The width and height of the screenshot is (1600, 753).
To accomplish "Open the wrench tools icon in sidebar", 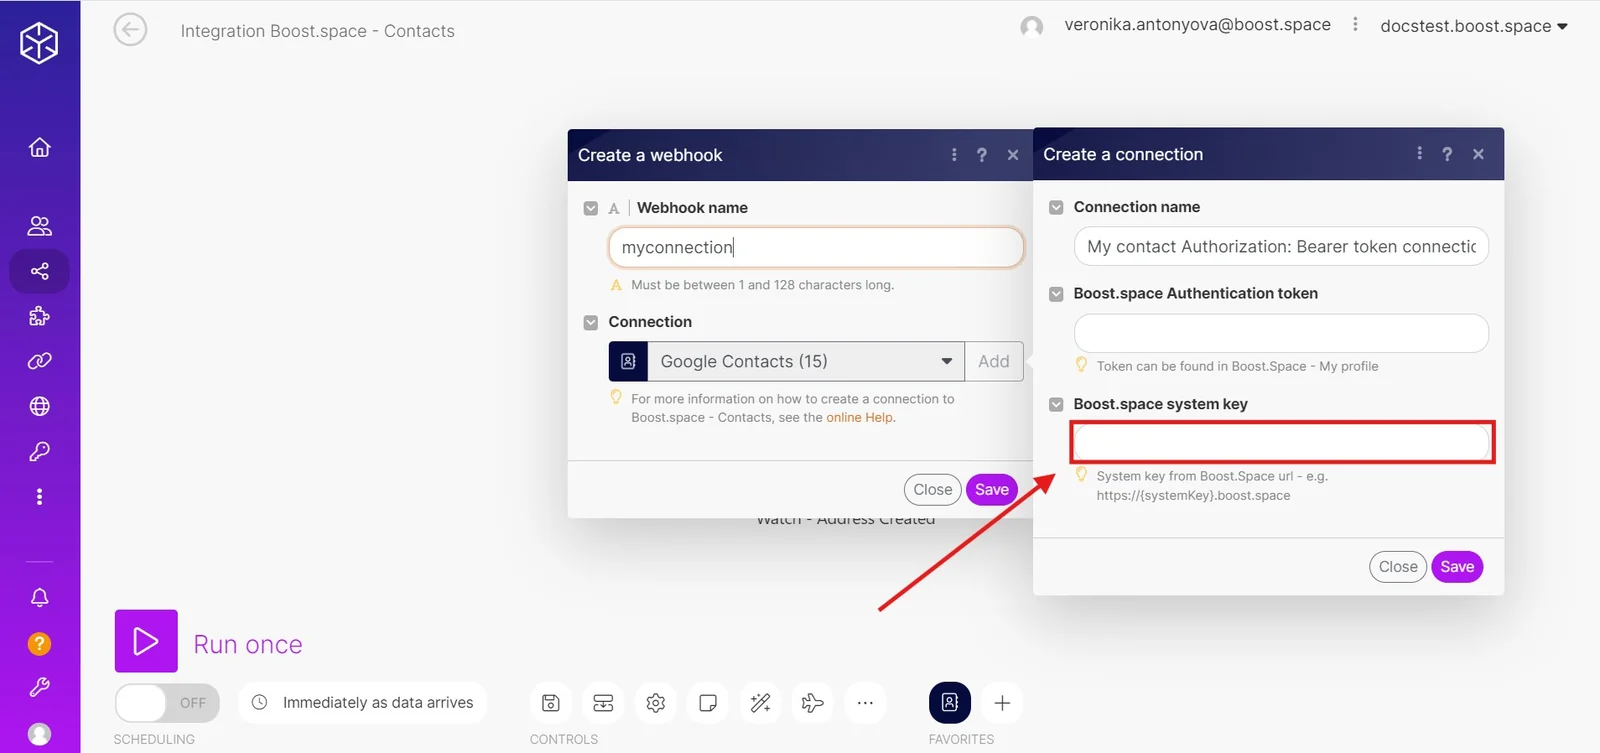I will click(x=39, y=687).
